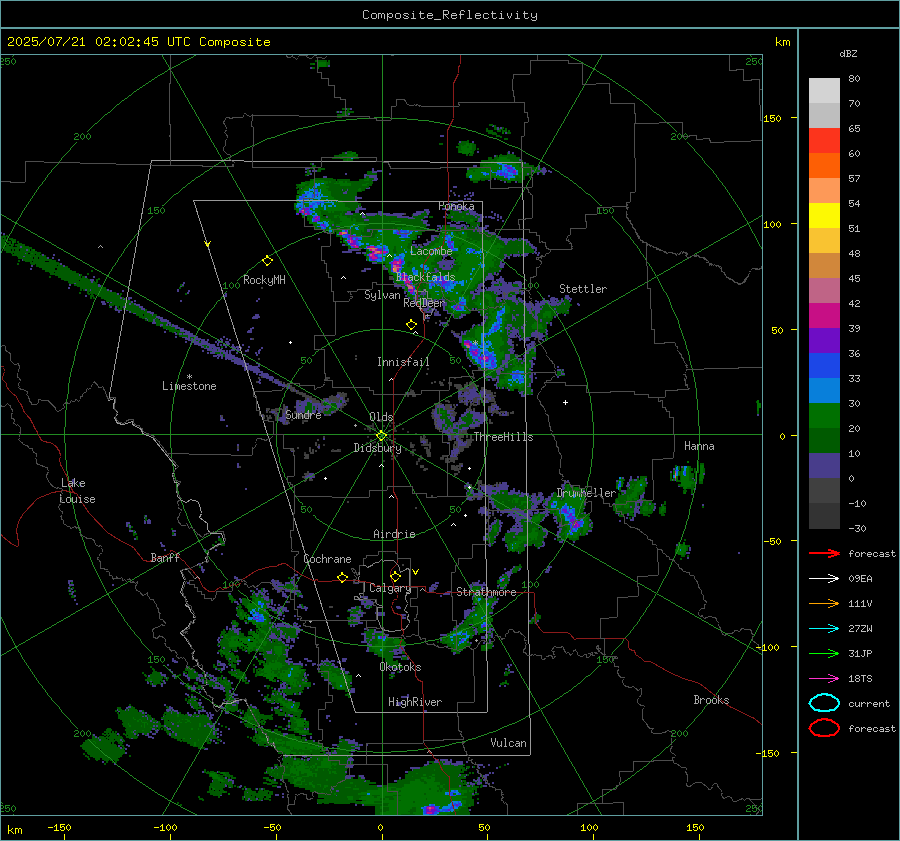This screenshot has height=841, width=900.
Task: Click the bright yellow 51-54 dBZ swatch
Action: point(824,216)
